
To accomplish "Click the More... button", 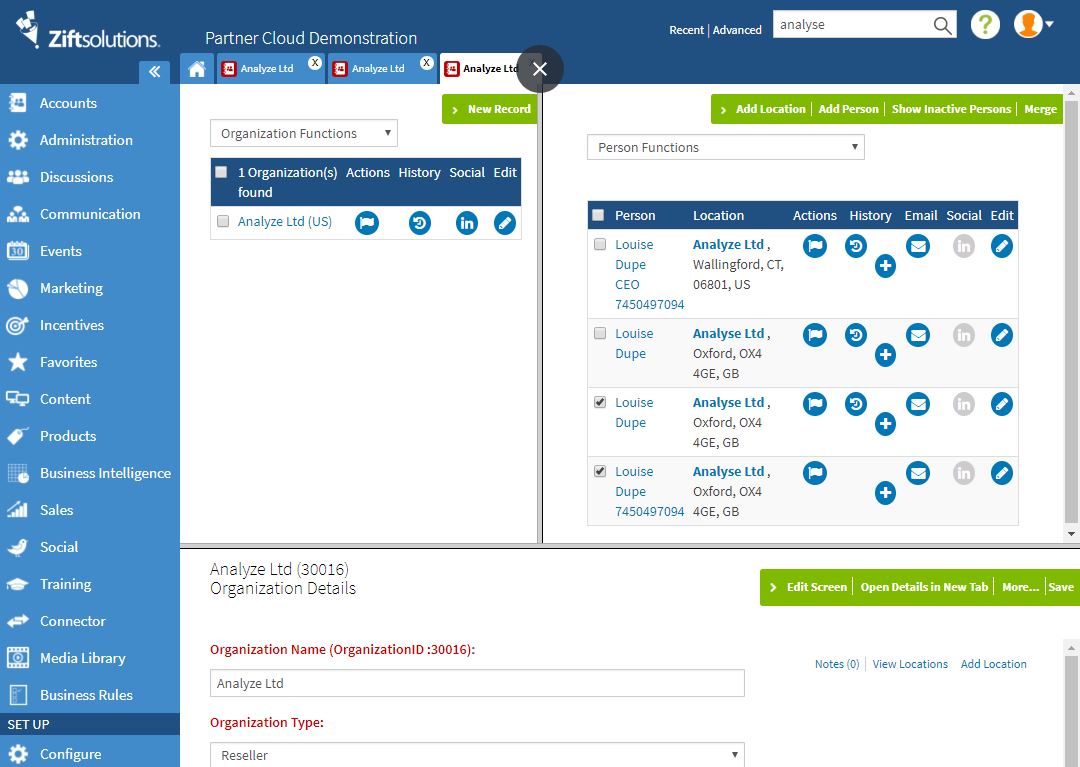I will coord(1020,587).
